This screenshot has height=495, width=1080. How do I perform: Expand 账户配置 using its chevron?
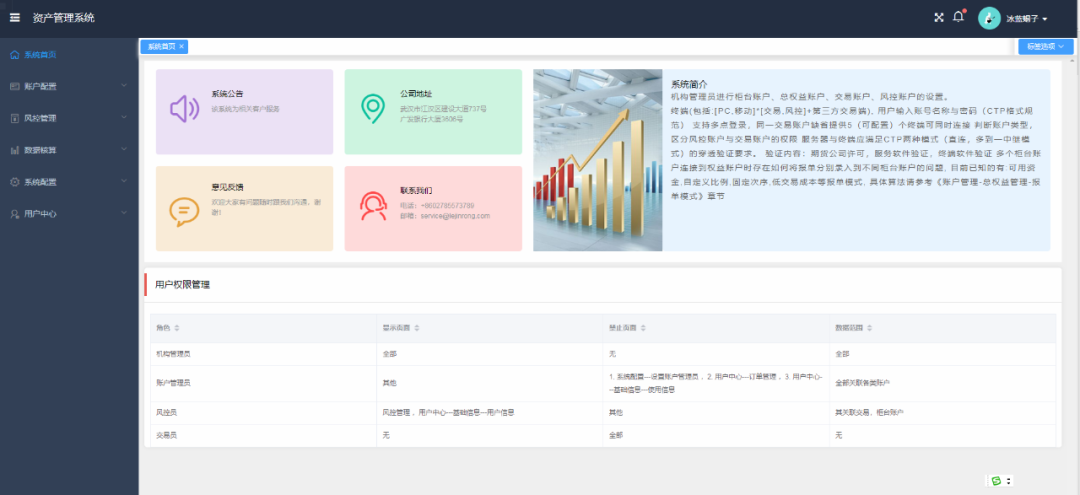(x=124, y=86)
